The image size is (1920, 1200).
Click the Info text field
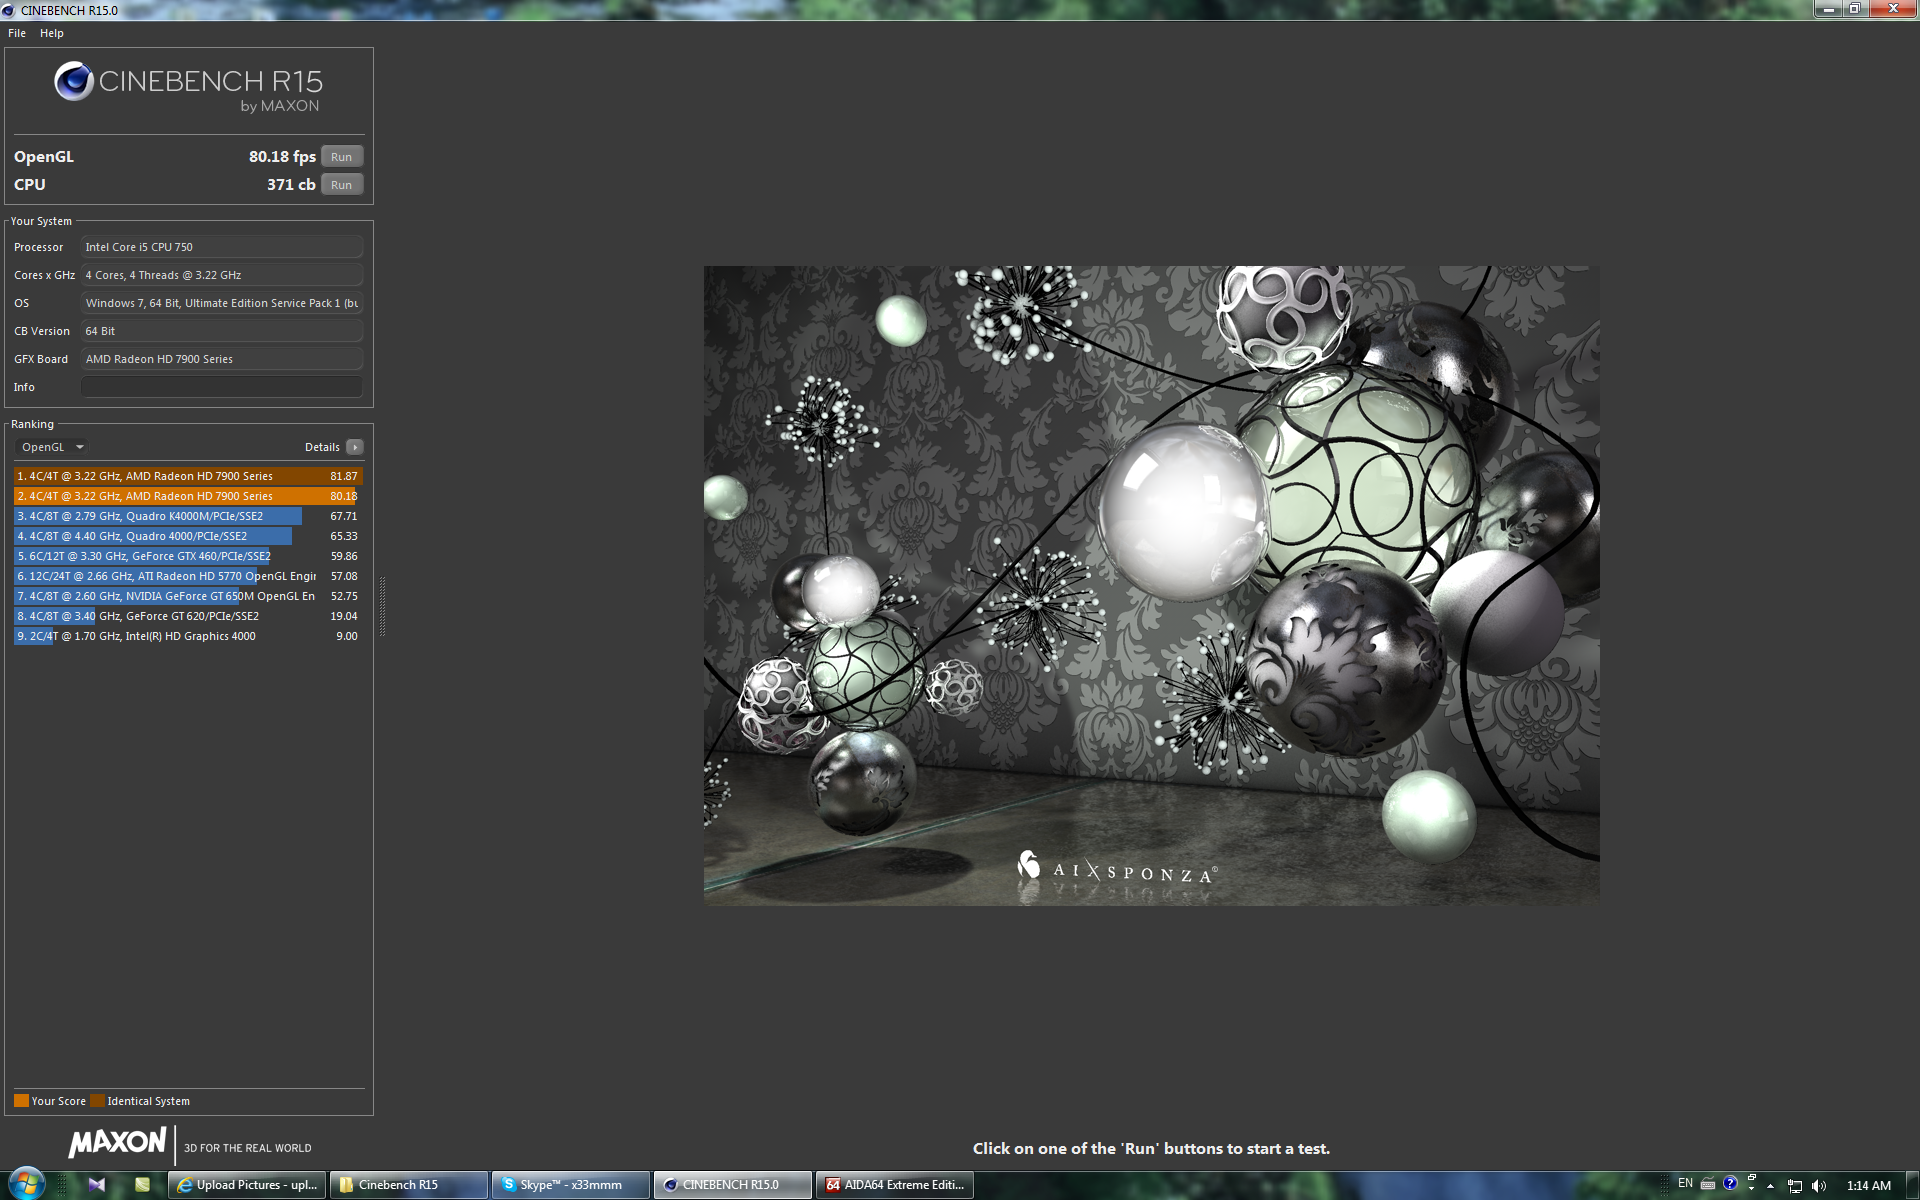coord(221,387)
